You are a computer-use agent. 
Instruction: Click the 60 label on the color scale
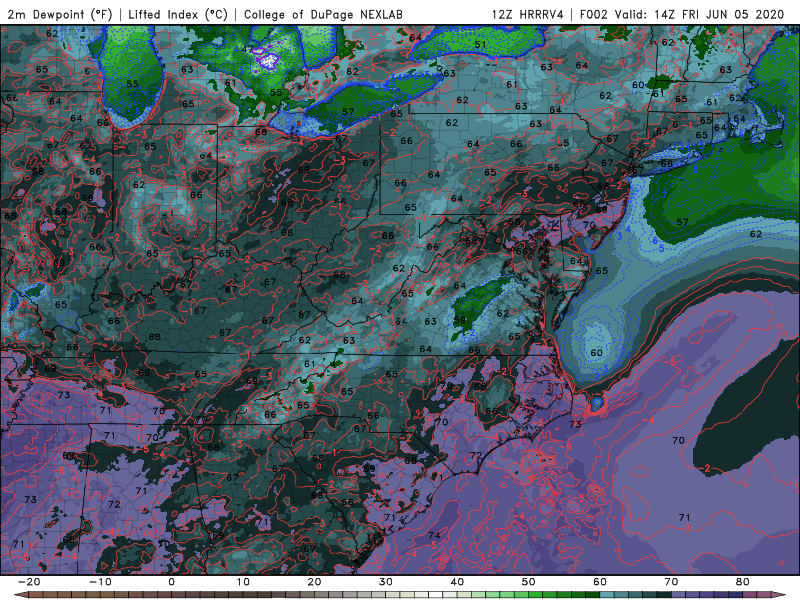point(600,582)
